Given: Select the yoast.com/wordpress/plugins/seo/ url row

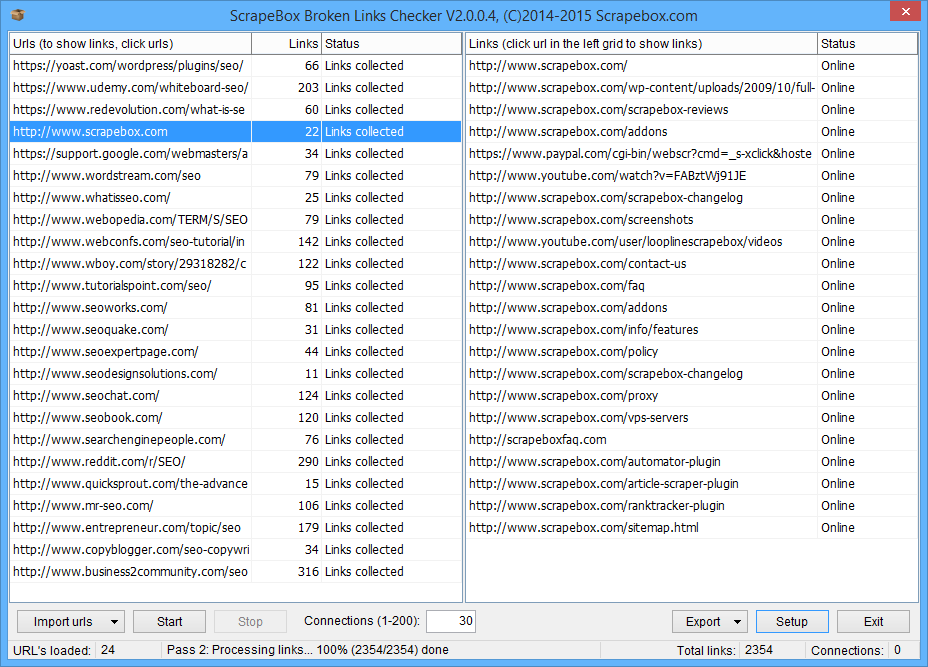Looking at the screenshot, I should click(x=235, y=66).
